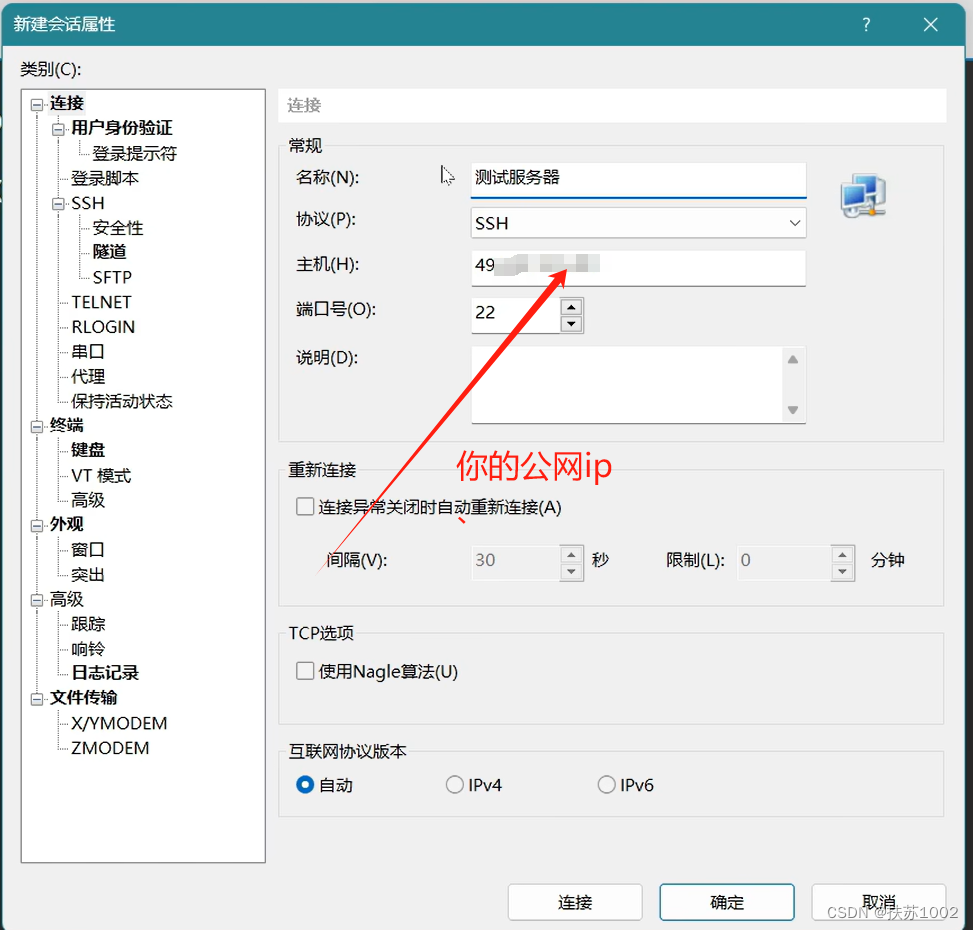Click the up arrow of 限制 spinner
The image size is (973, 930).
coord(842,554)
